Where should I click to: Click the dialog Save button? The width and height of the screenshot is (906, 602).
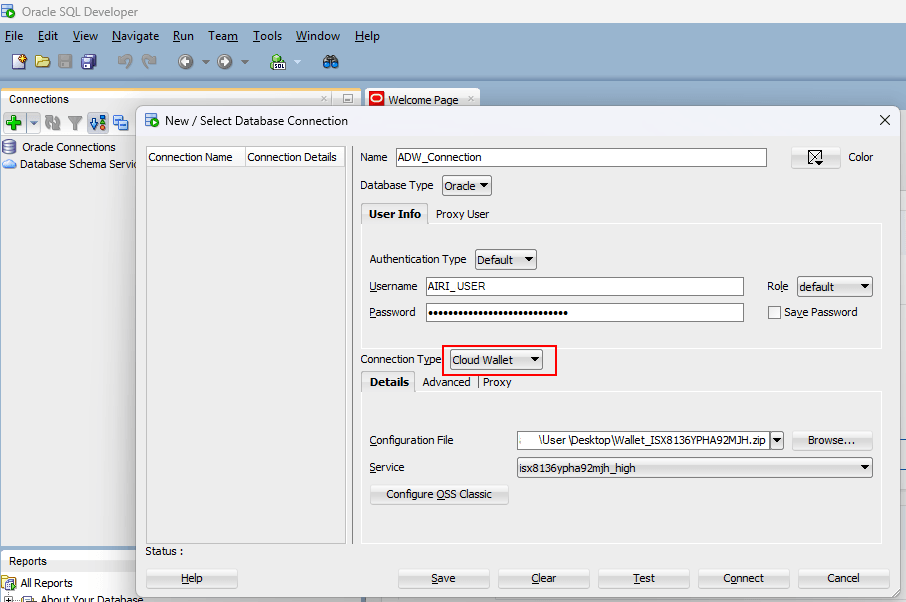click(x=443, y=578)
